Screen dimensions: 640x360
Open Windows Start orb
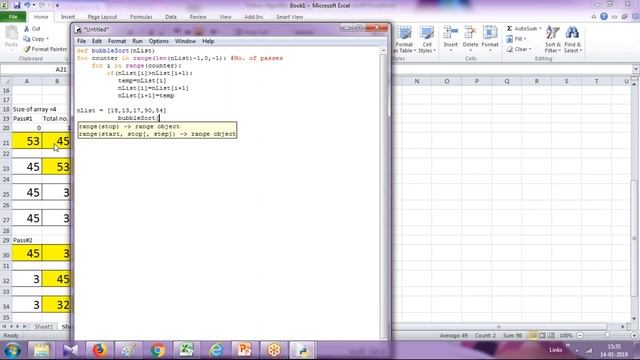pyautogui.click(x=13, y=350)
